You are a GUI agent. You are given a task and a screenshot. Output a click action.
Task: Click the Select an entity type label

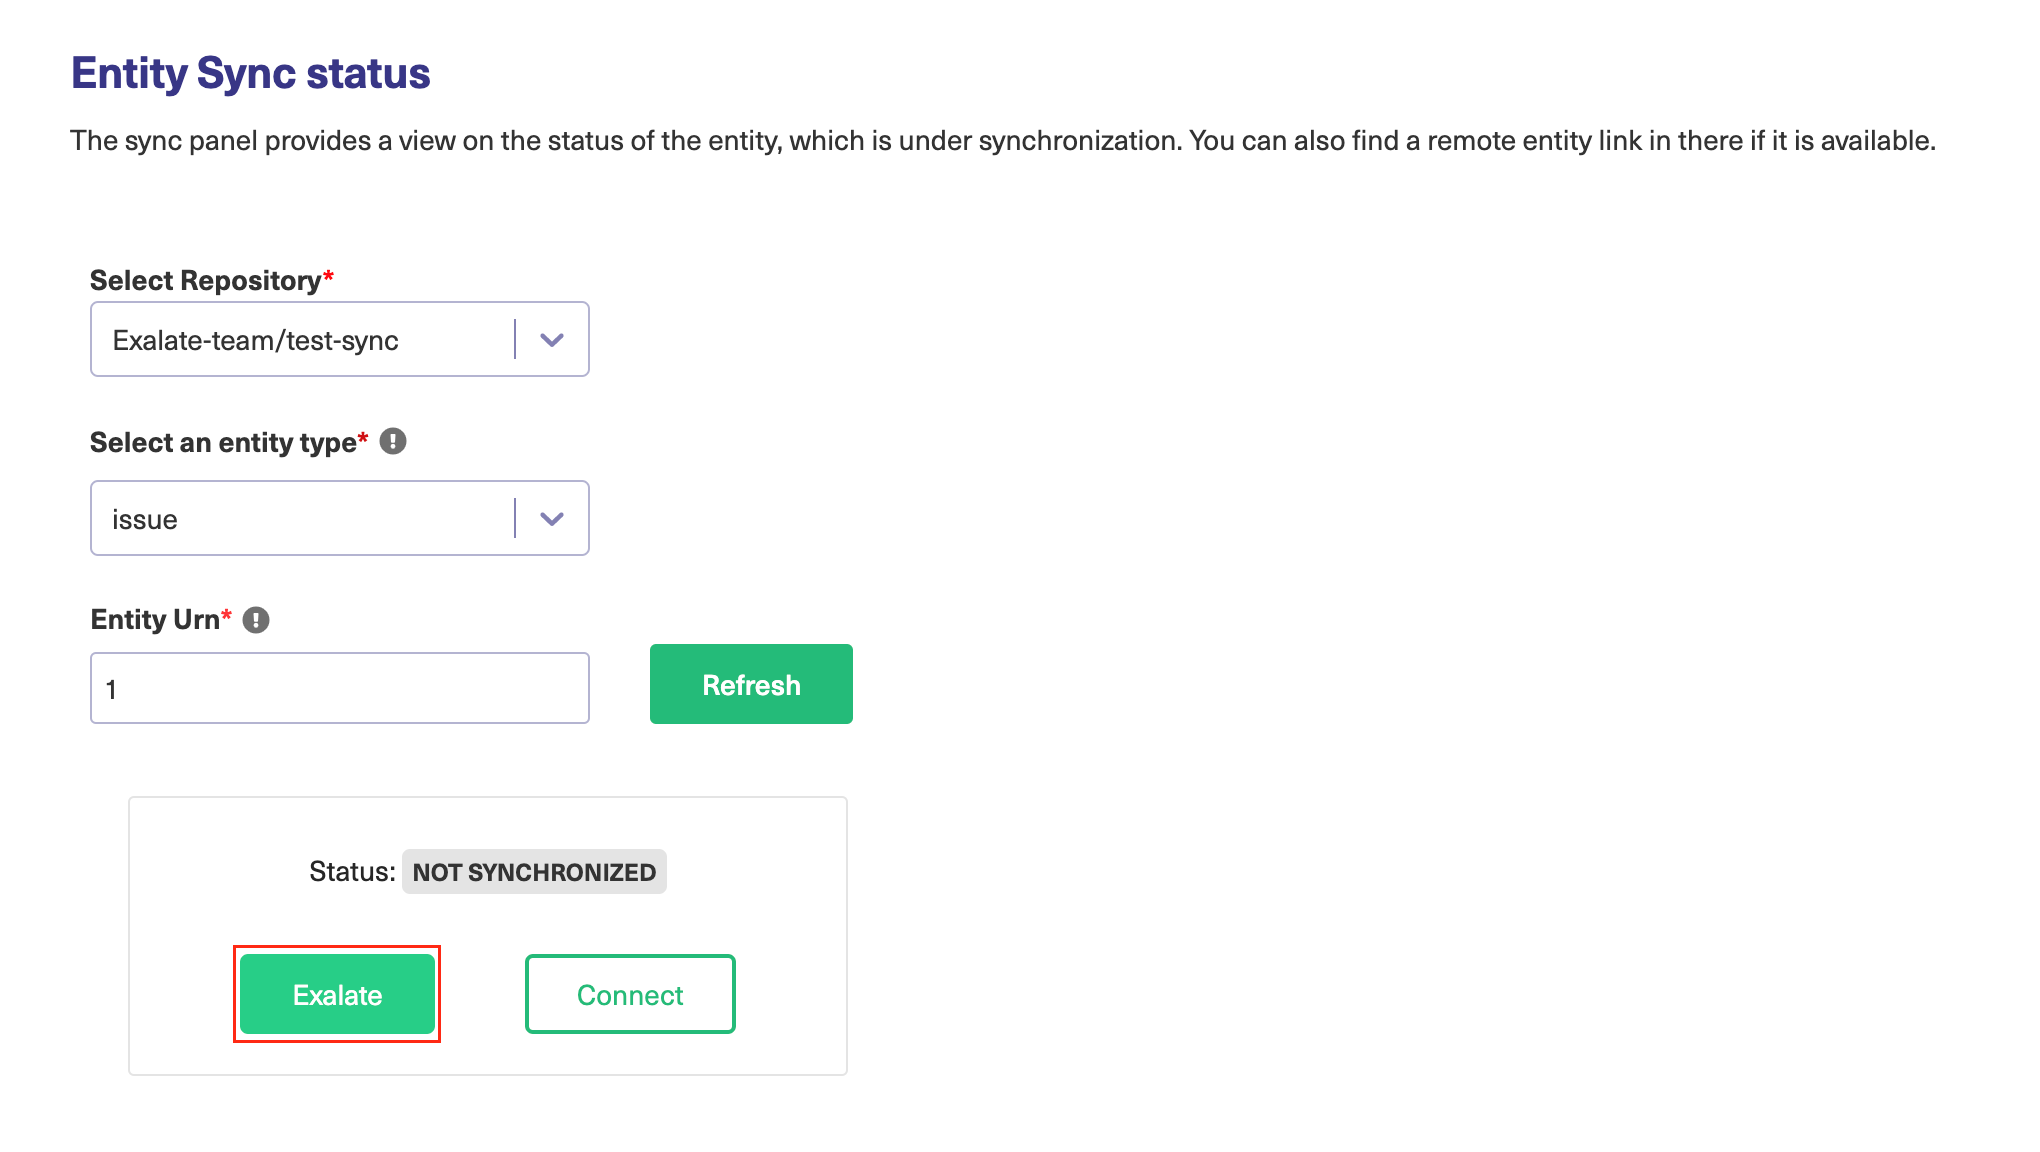(222, 443)
